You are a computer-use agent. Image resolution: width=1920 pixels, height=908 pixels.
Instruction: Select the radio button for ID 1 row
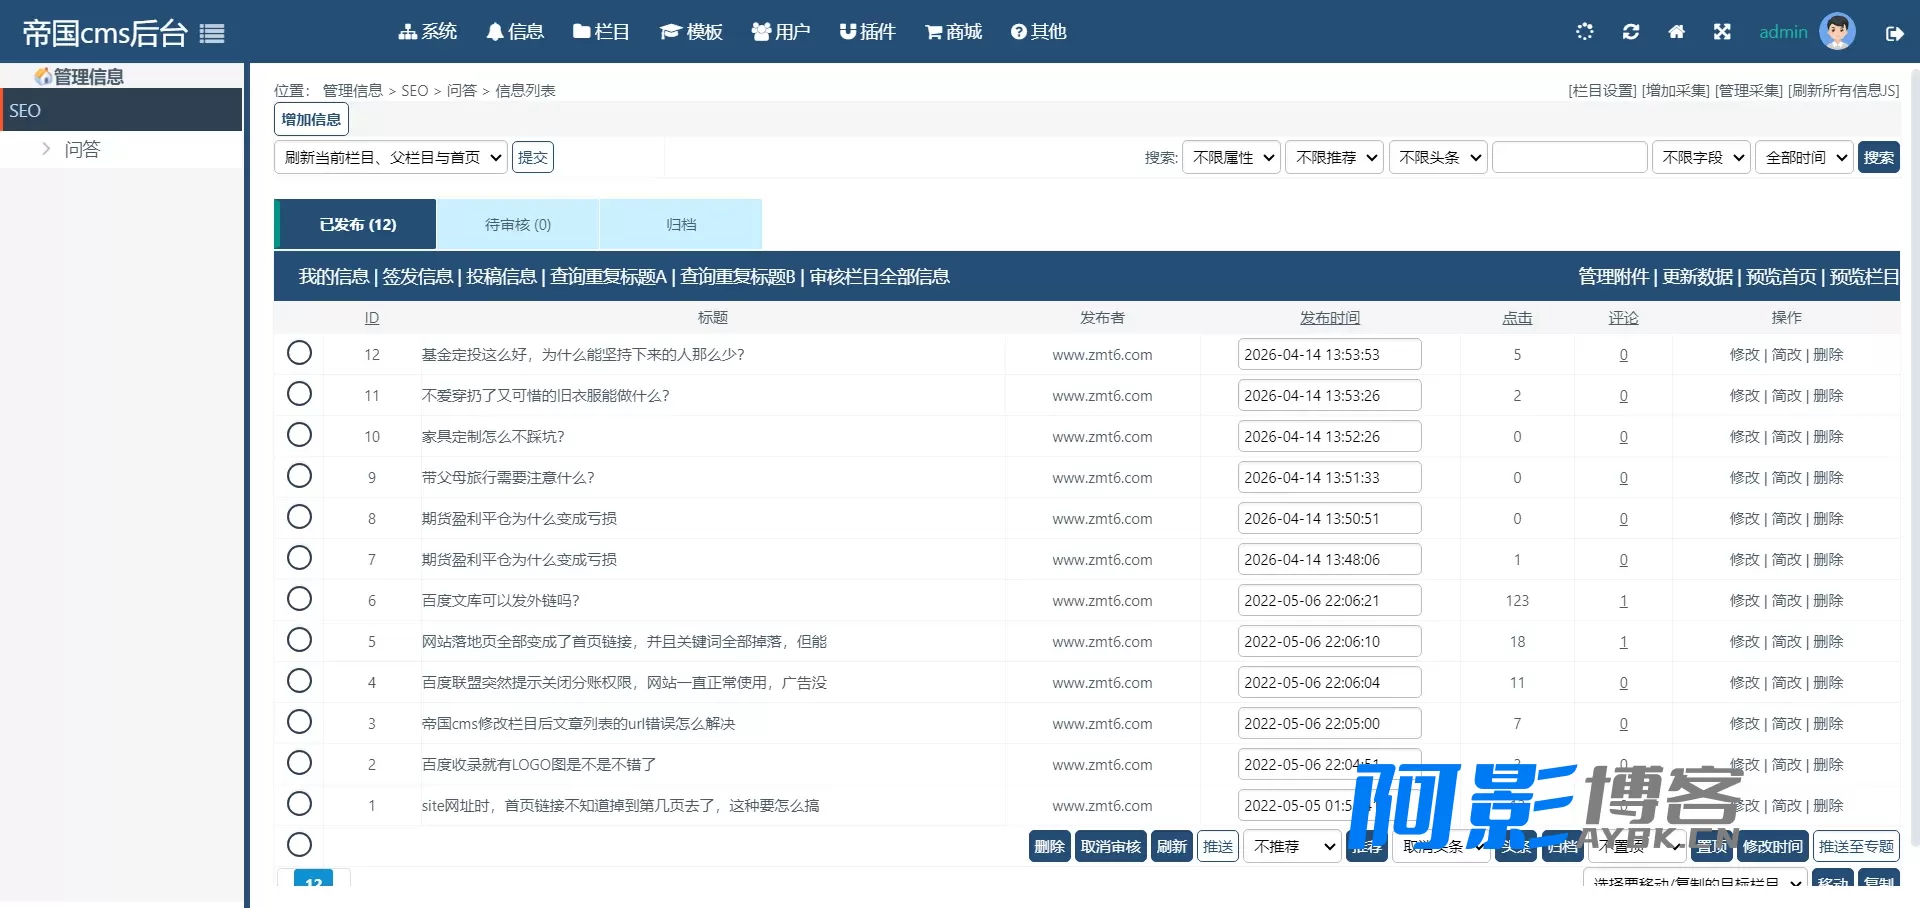(299, 804)
